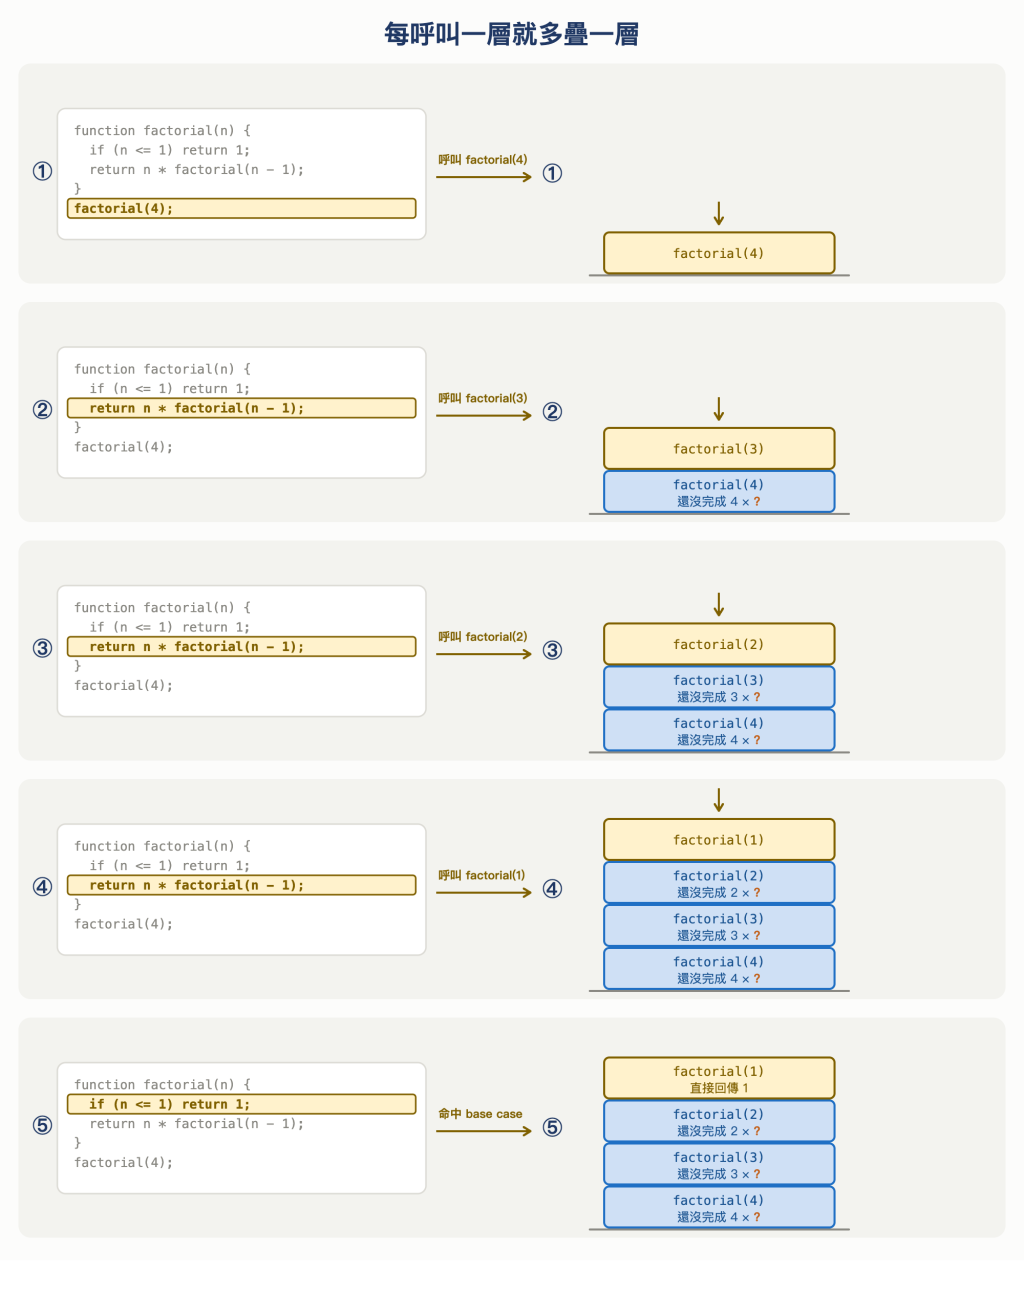Click the circled 3 left of the third code box
Viewport: 1024px width, 1295px height.
pyautogui.click(x=42, y=648)
